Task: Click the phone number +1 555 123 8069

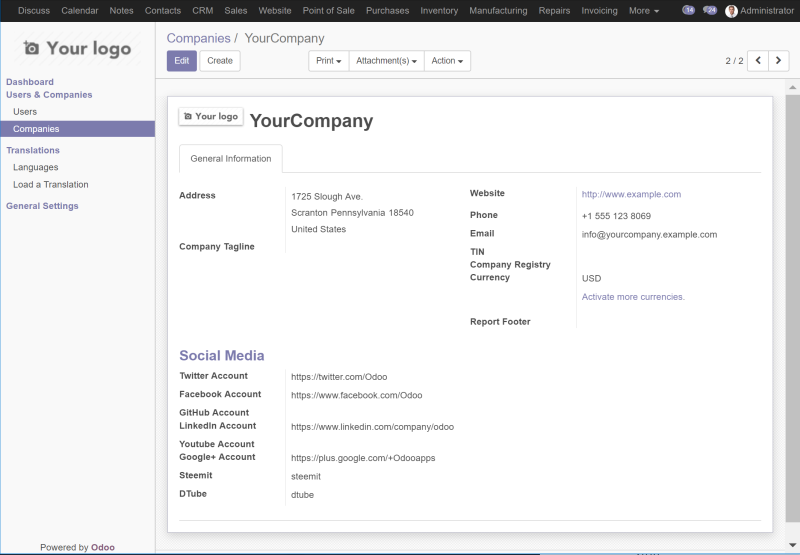Action: click(x=616, y=216)
